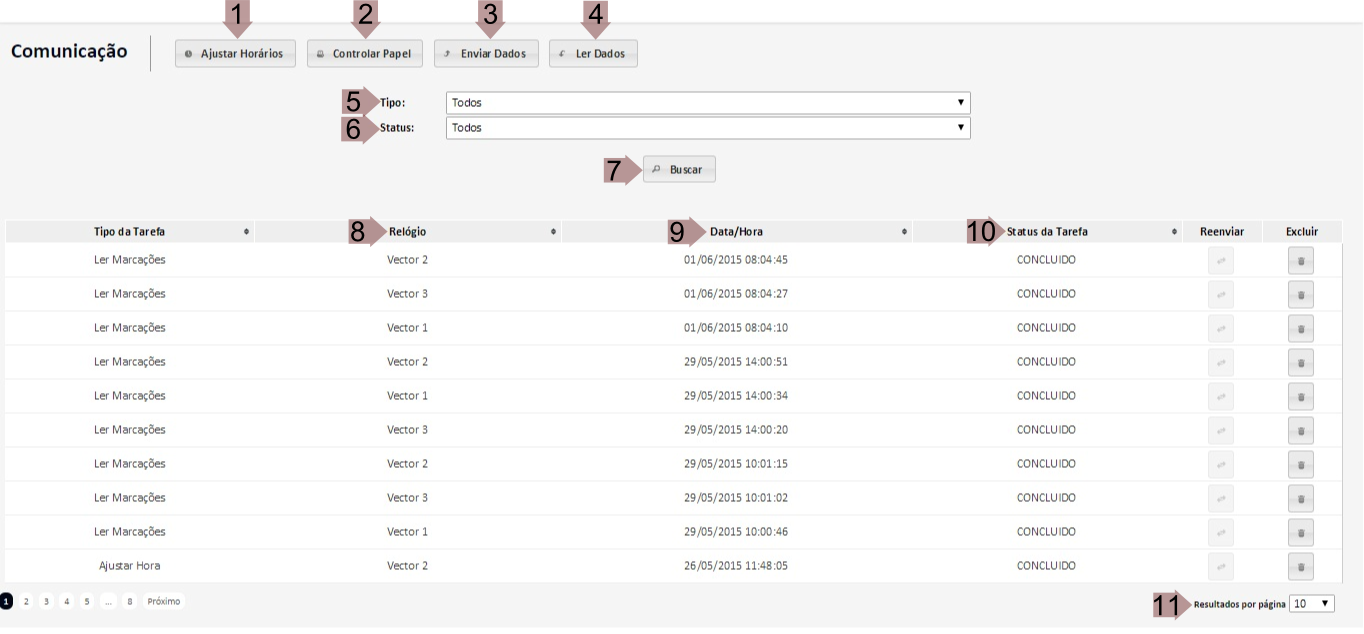Sort by the Relógio column
This screenshot has height=634, width=1364.
click(x=407, y=232)
